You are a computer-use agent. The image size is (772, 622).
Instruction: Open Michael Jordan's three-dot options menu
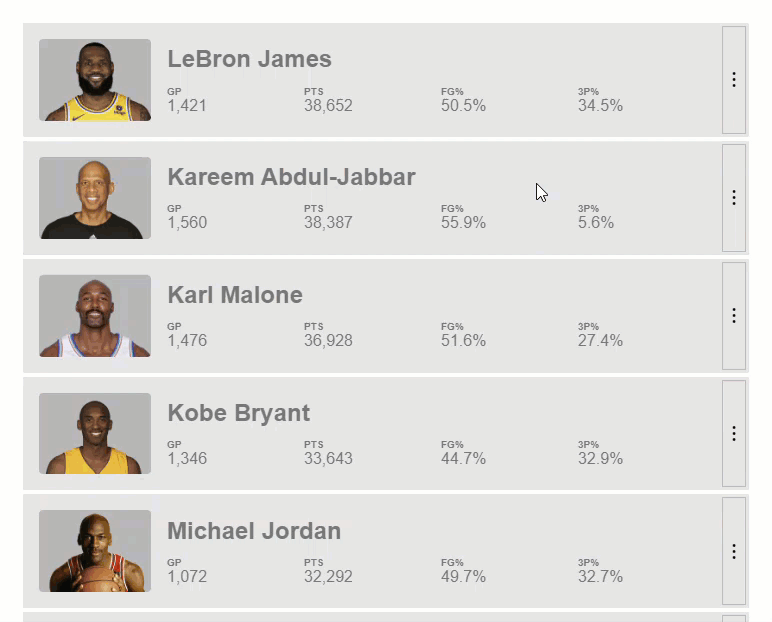(734, 551)
